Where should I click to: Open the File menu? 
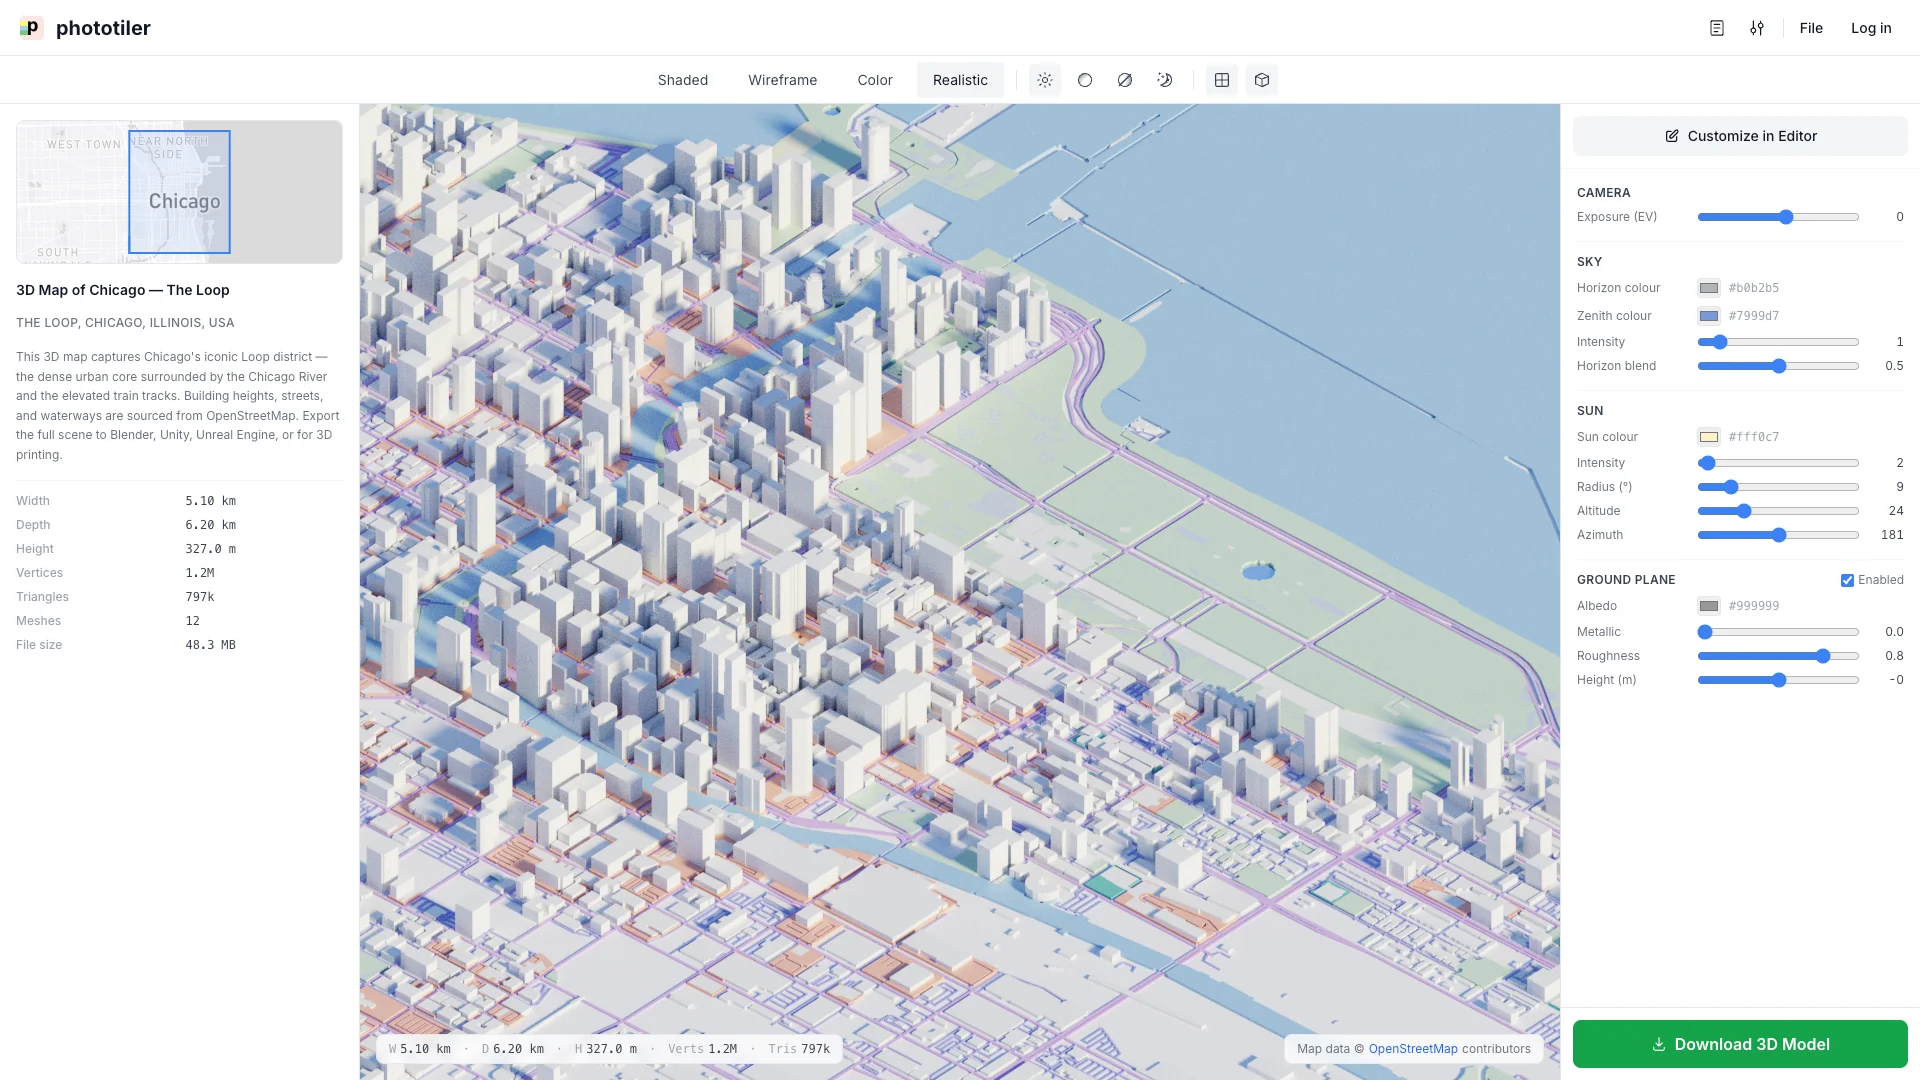(x=1811, y=28)
